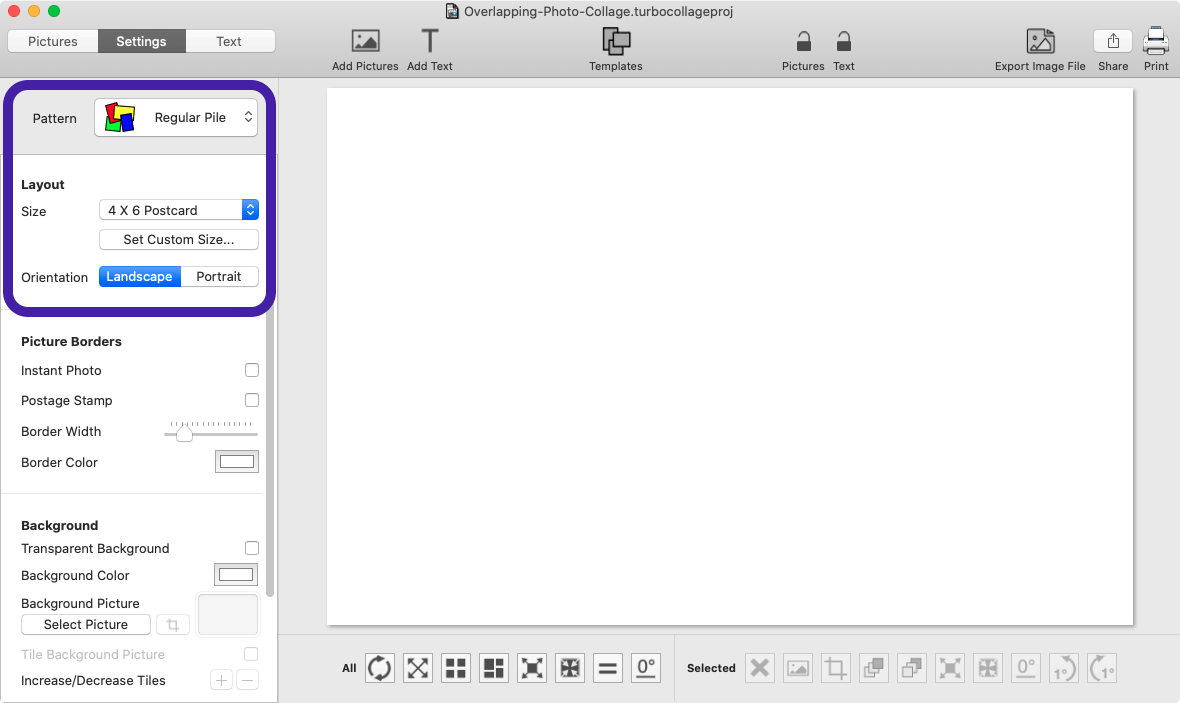Image resolution: width=1180 pixels, height=703 pixels.
Task: Reset selected rotation with 0° icon
Action: click(x=1026, y=668)
